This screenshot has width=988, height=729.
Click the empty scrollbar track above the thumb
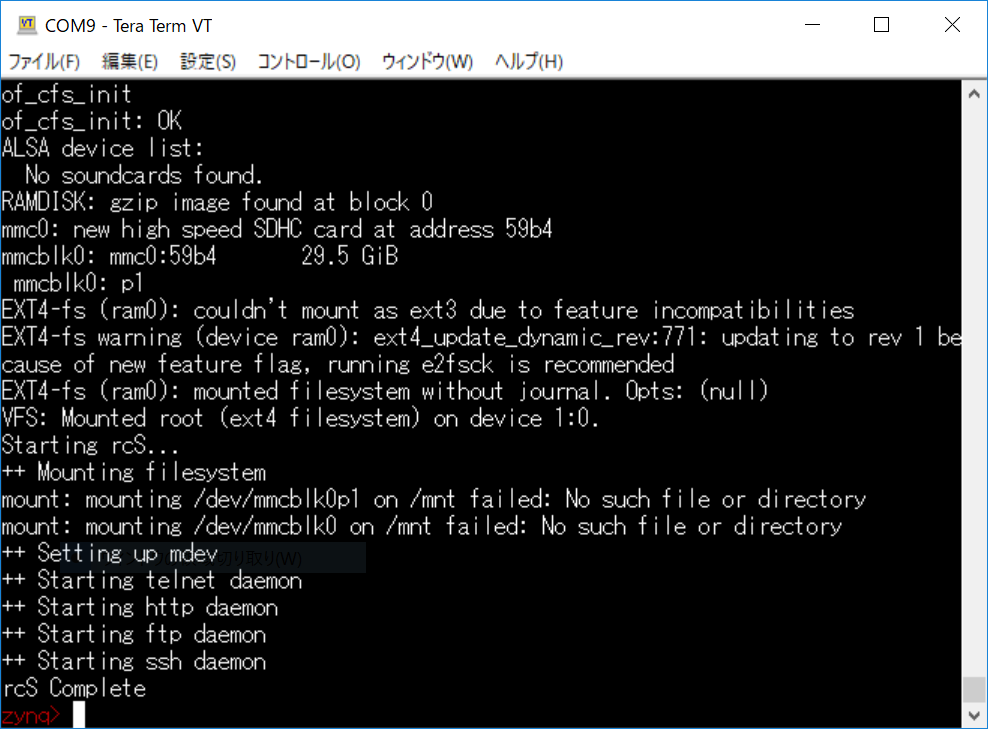[x=973, y=400]
